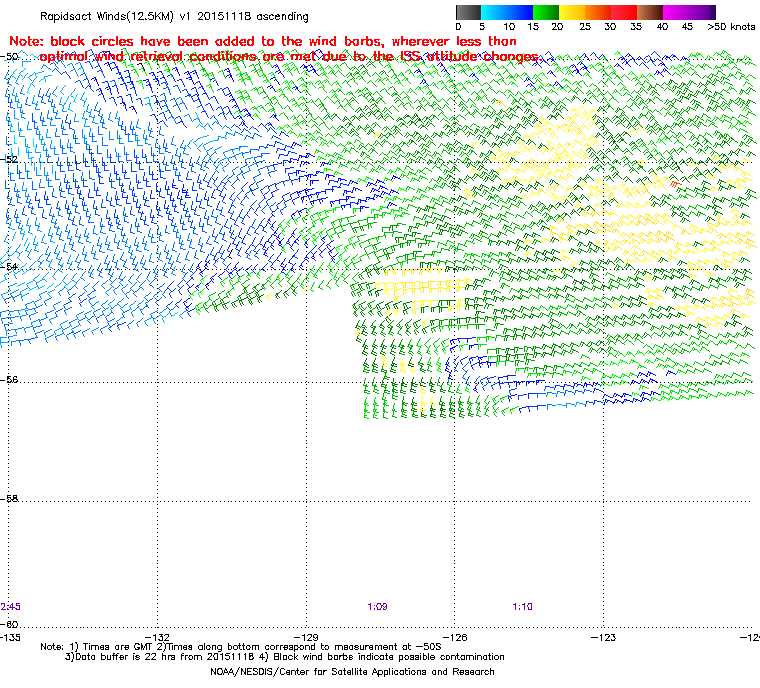Click the magenta 40-45 knots legend swatch
This screenshot has width=760, height=688.
(676, 12)
